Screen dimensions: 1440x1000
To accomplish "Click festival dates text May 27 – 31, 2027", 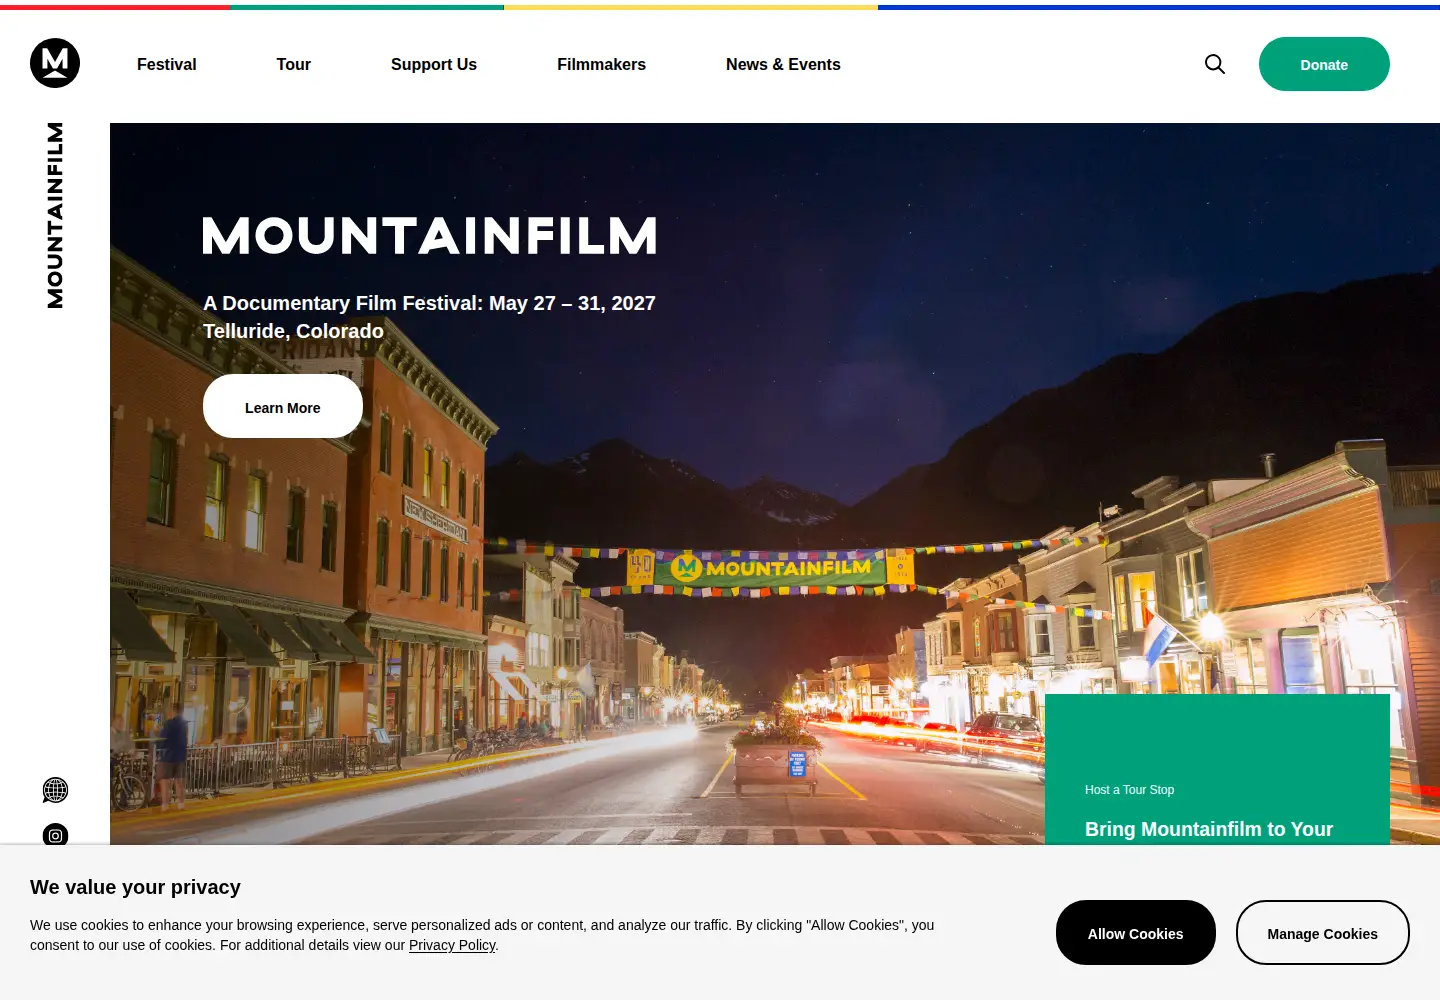I will pyautogui.click(x=572, y=303).
